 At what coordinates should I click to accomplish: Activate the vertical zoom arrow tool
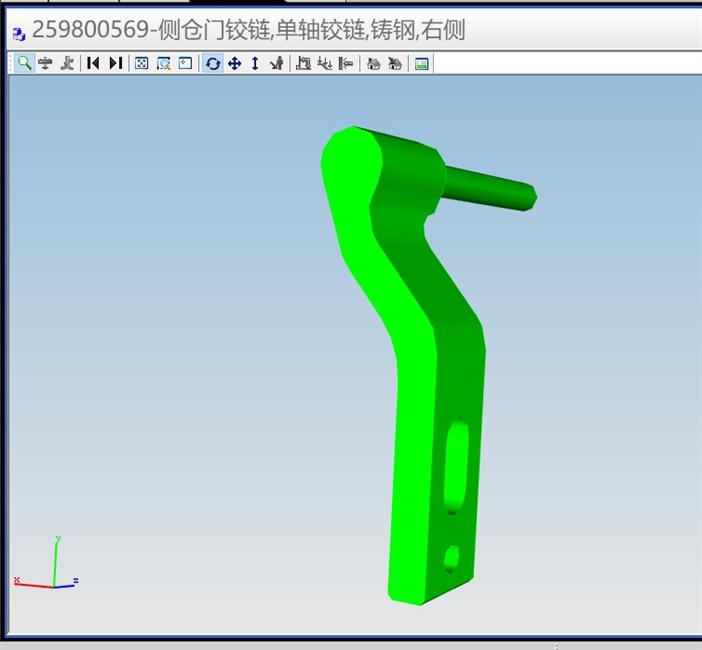click(x=255, y=63)
